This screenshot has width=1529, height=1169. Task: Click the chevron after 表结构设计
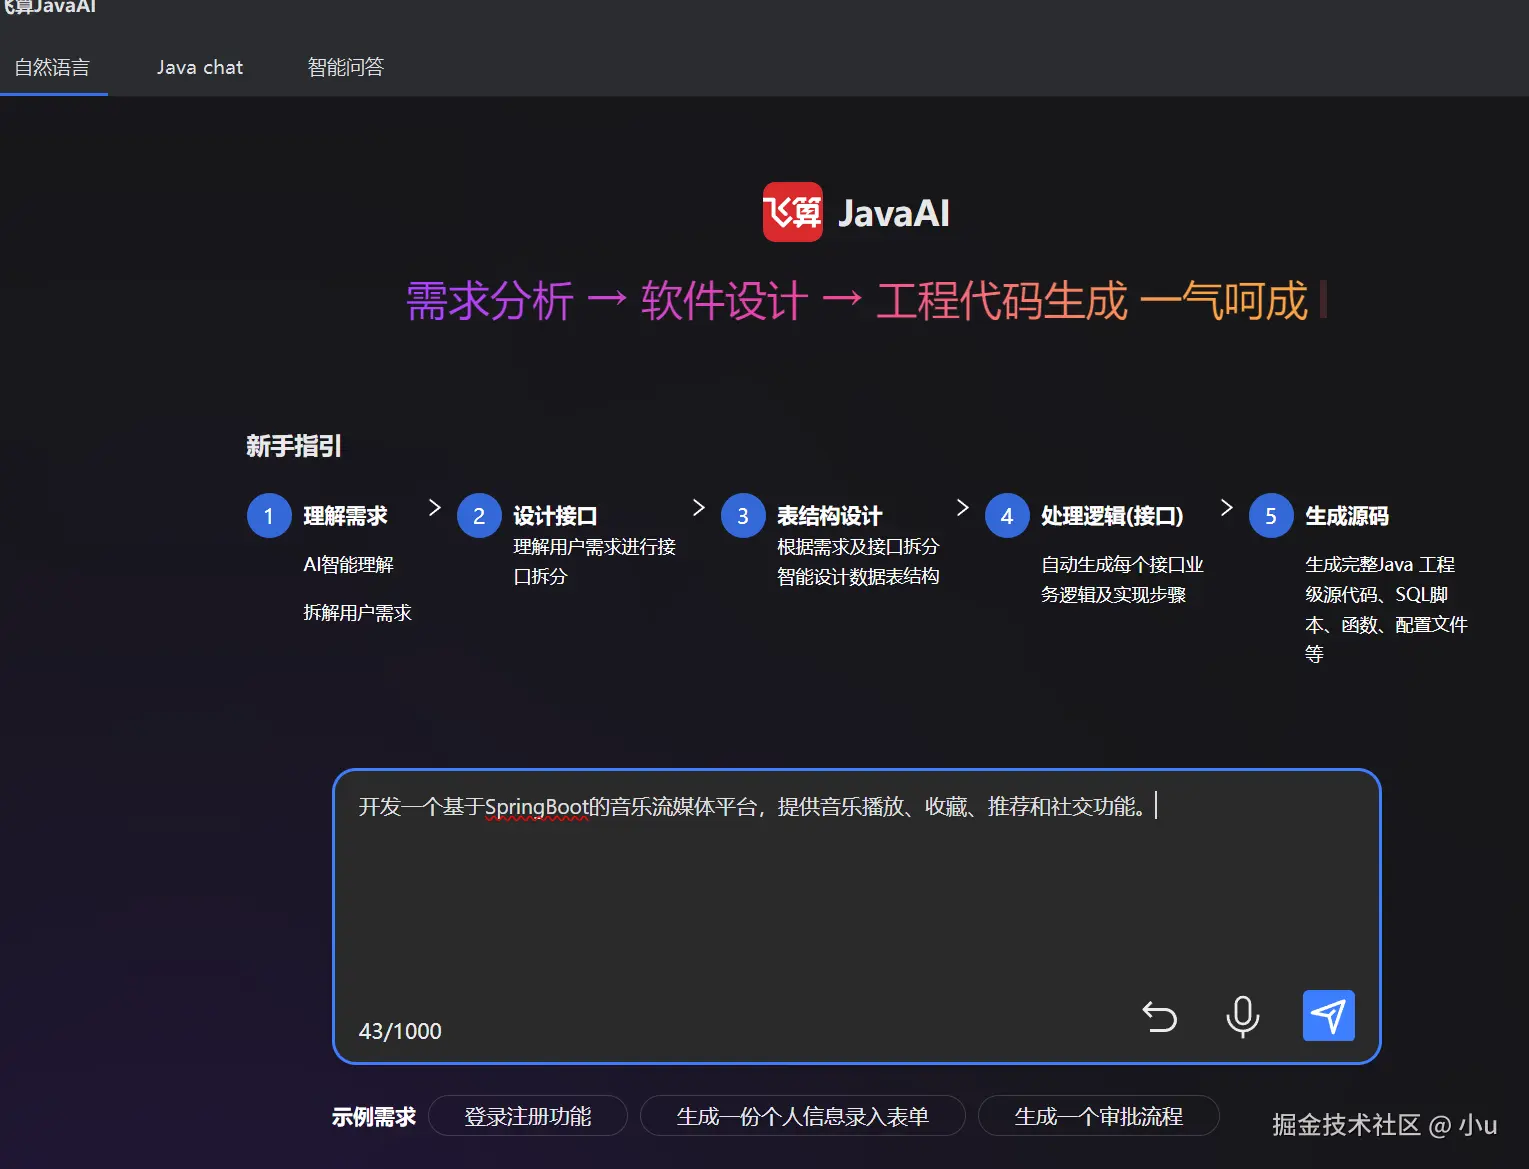click(x=962, y=508)
